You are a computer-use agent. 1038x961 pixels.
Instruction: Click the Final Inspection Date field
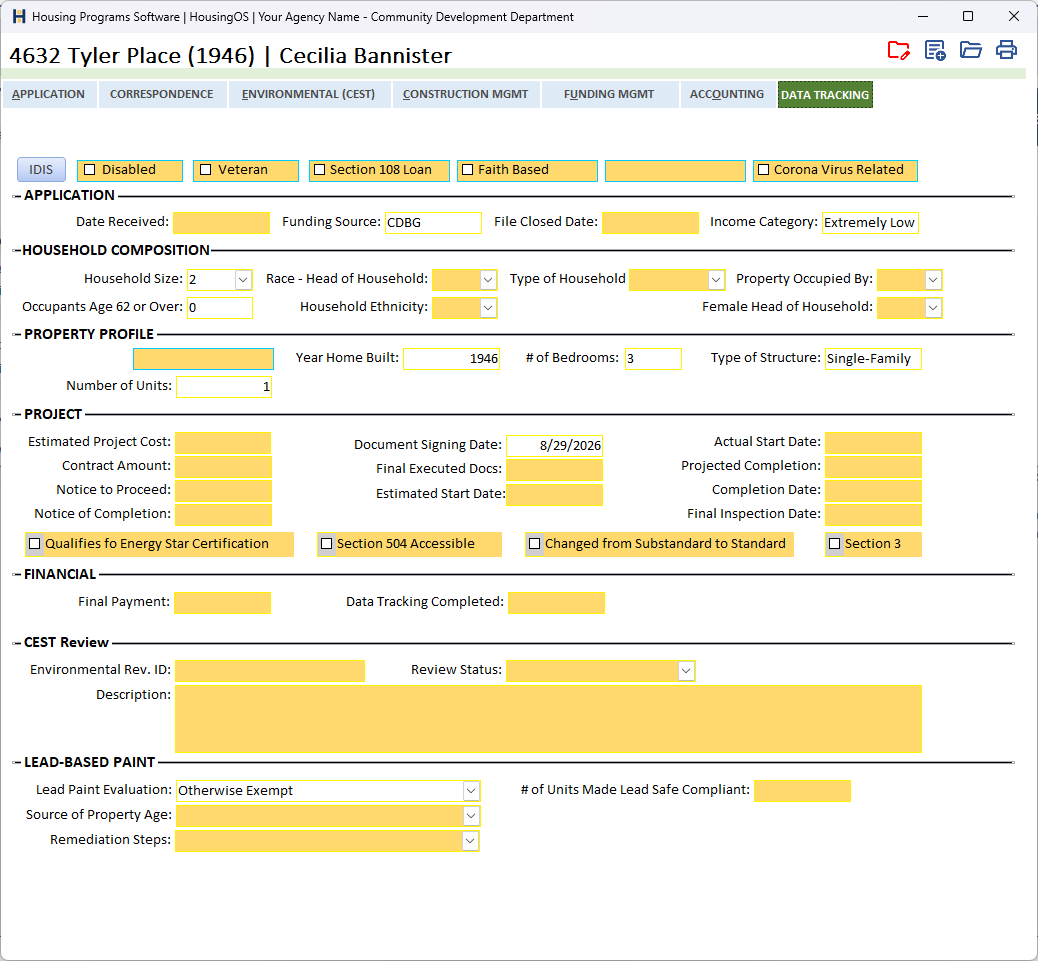pyautogui.click(x=873, y=514)
